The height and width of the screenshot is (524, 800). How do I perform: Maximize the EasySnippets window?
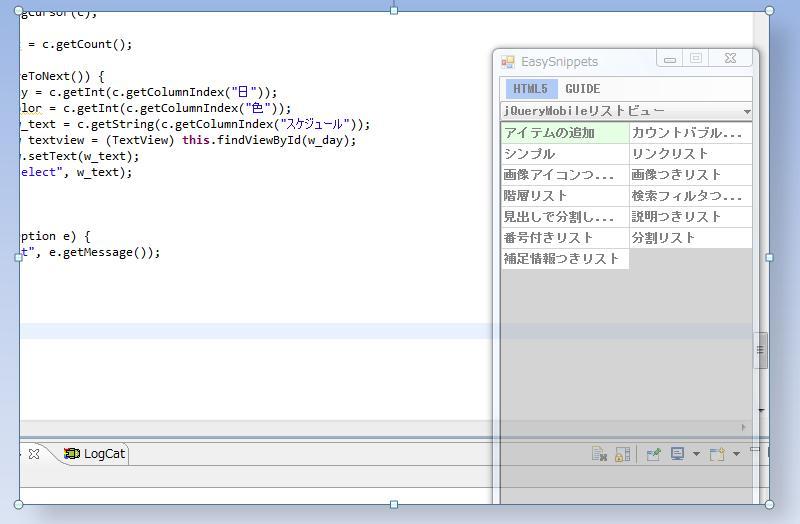point(696,59)
